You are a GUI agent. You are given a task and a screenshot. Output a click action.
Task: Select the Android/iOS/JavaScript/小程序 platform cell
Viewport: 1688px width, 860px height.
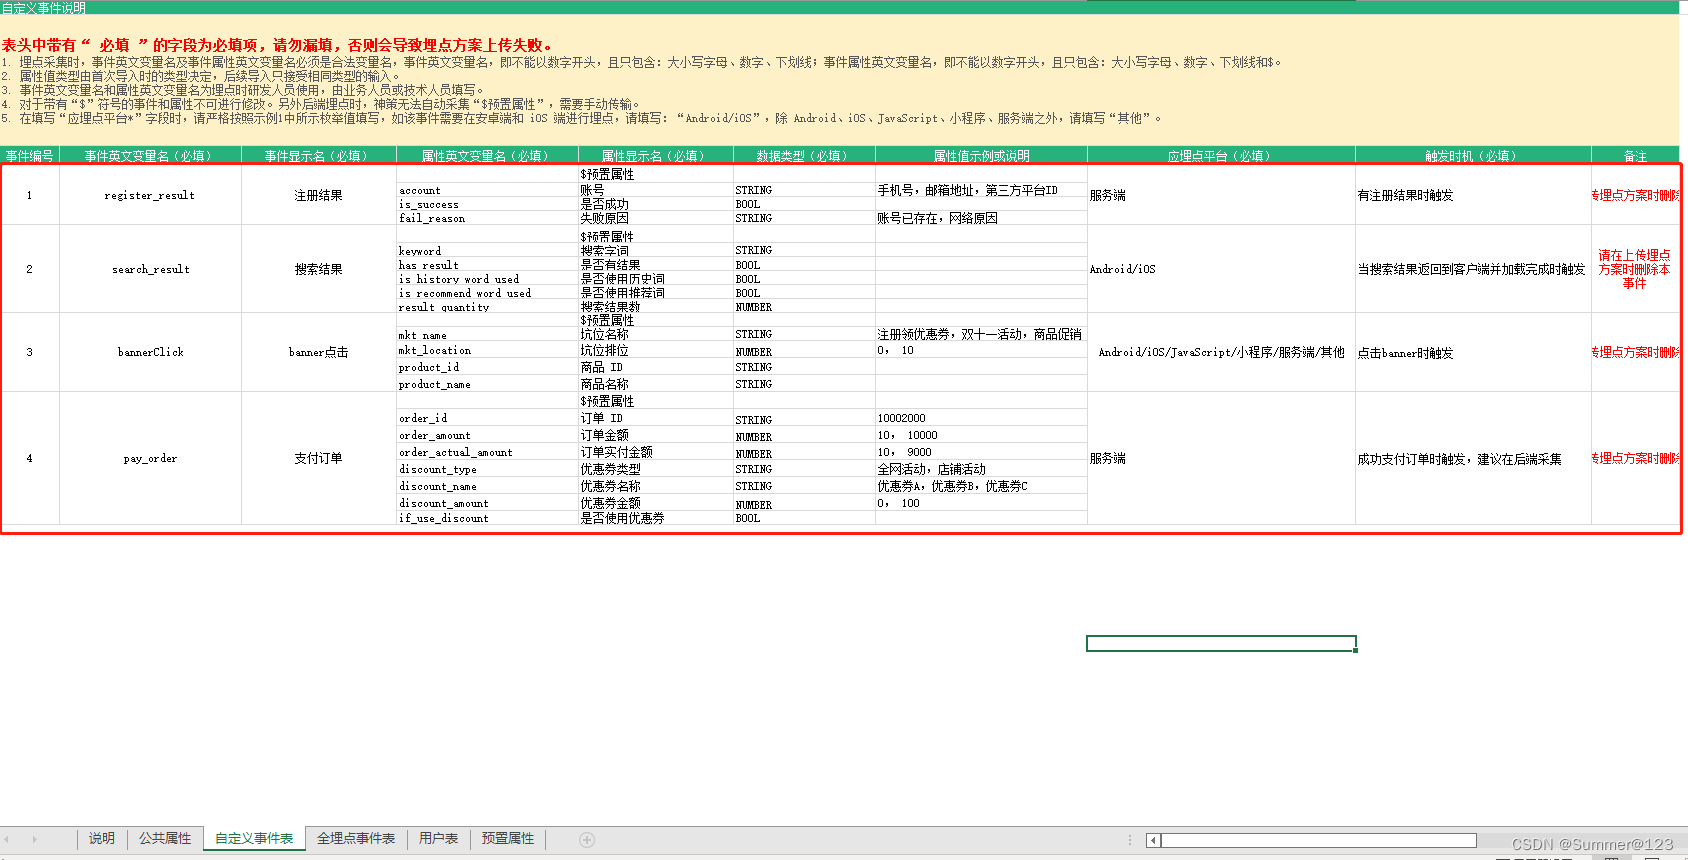1221,352
